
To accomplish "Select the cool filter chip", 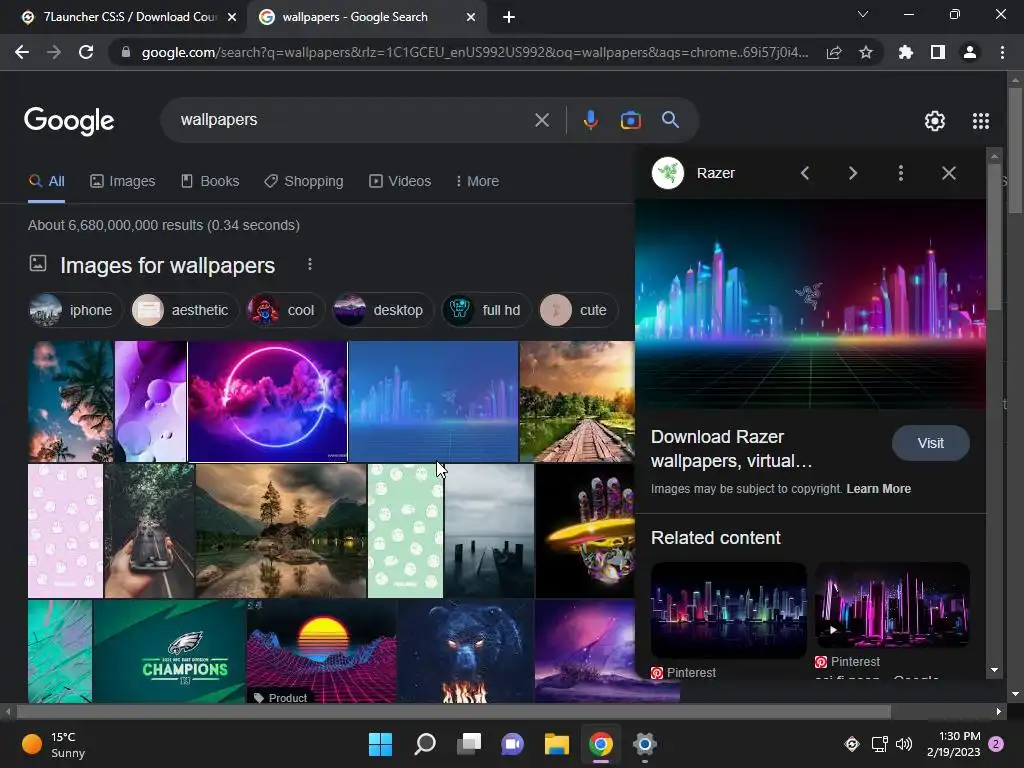I will point(285,310).
